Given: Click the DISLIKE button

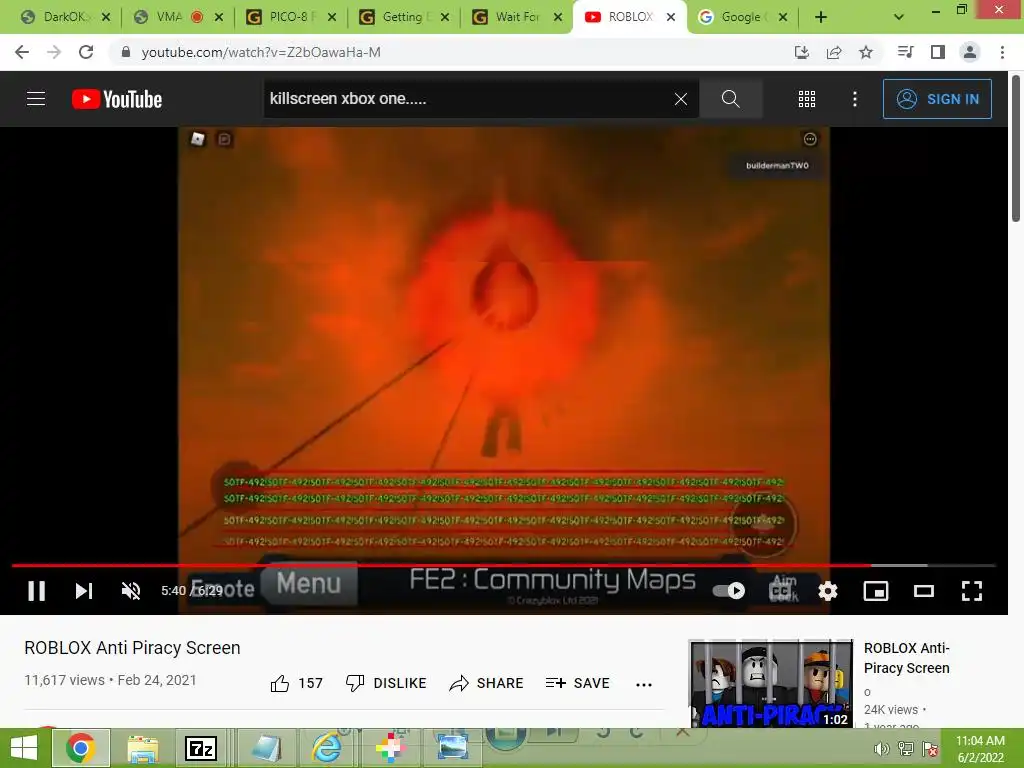Looking at the screenshot, I should (385, 683).
